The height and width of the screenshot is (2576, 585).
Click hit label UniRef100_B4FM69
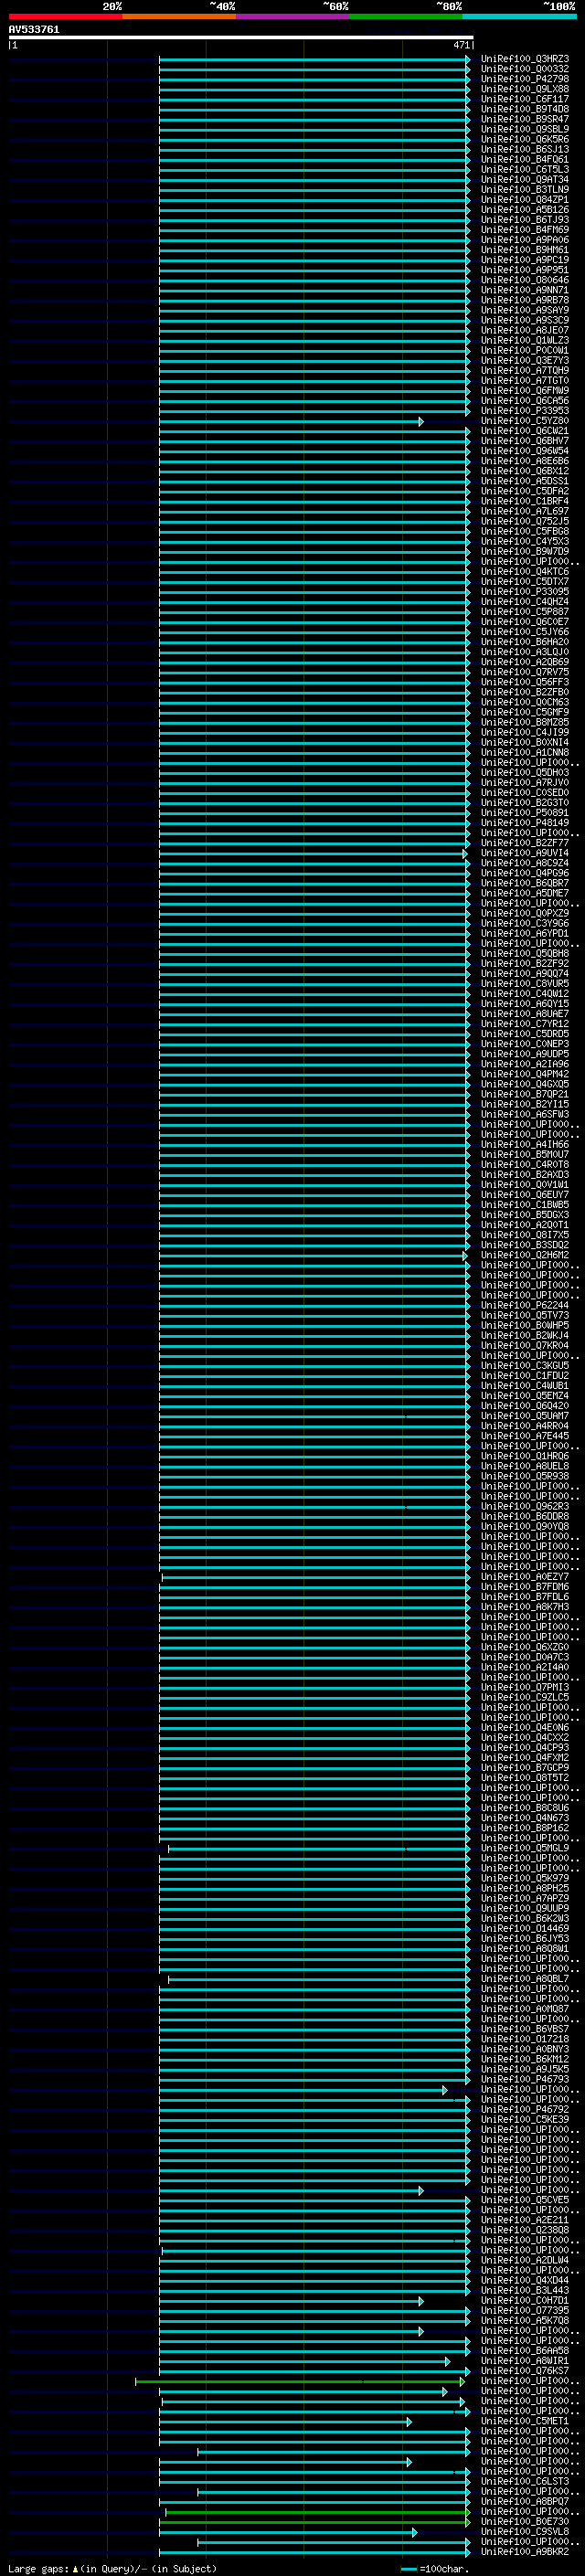coord(524,230)
